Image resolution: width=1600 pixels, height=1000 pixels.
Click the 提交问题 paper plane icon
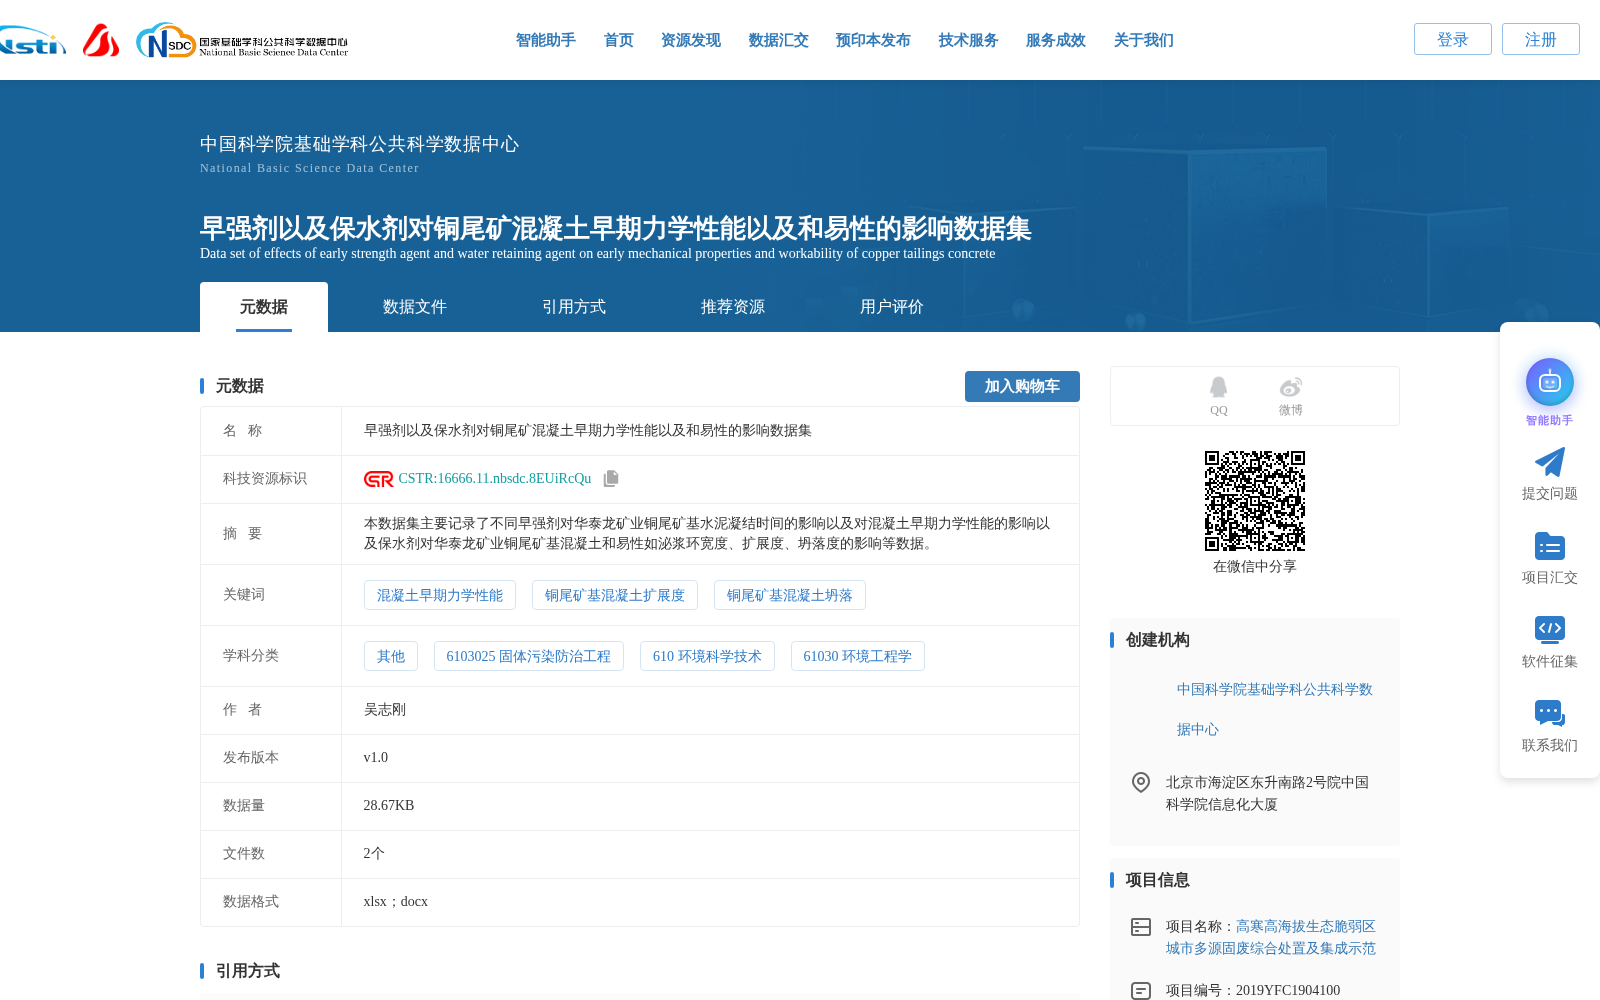[x=1549, y=462]
